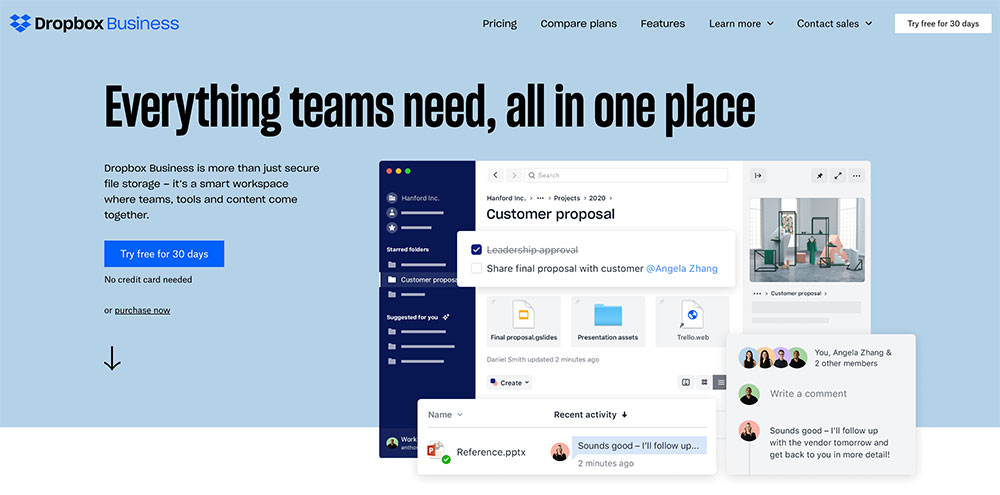Click 2020 in breadcrumb
The image size is (1000, 495).
click(598, 198)
